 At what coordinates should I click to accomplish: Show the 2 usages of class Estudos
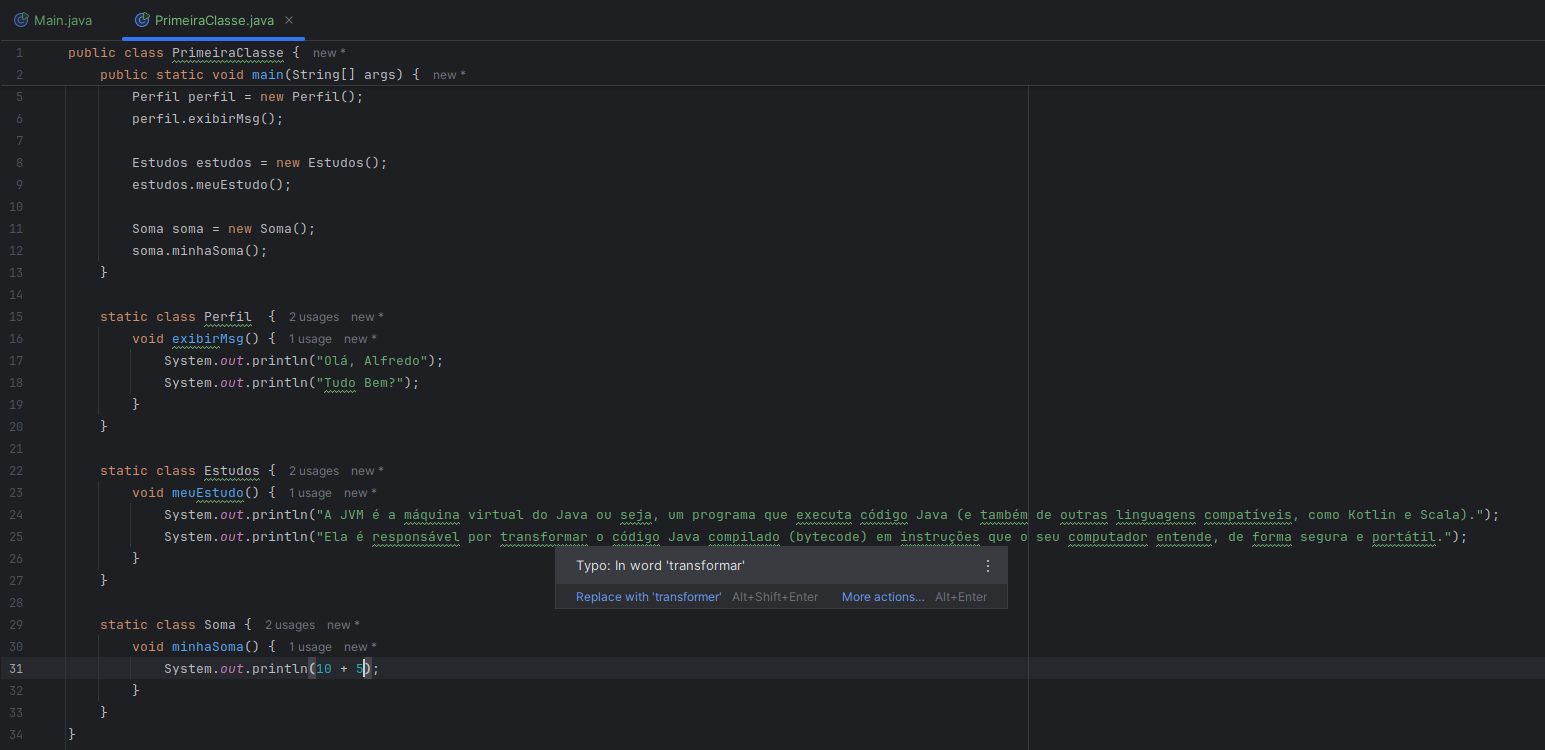click(314, 471)
